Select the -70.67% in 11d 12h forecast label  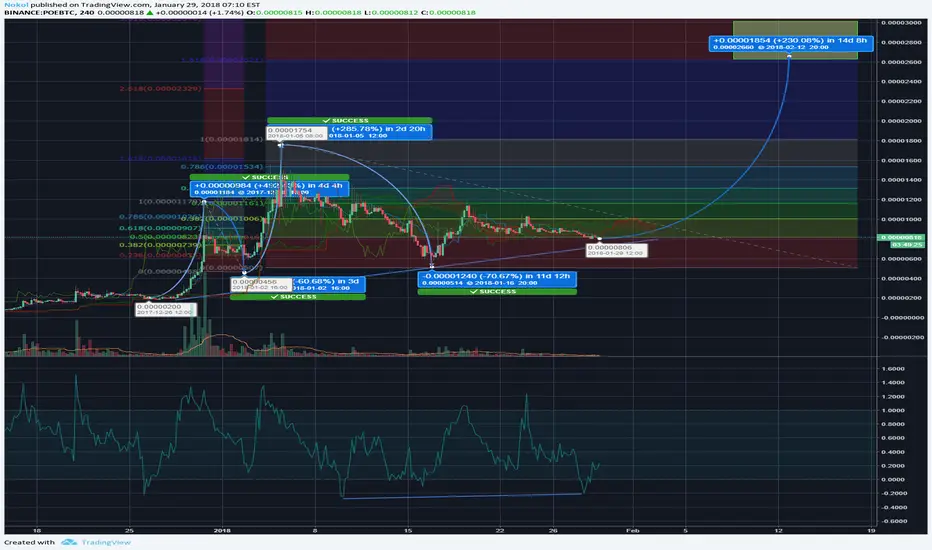point(497,279)
